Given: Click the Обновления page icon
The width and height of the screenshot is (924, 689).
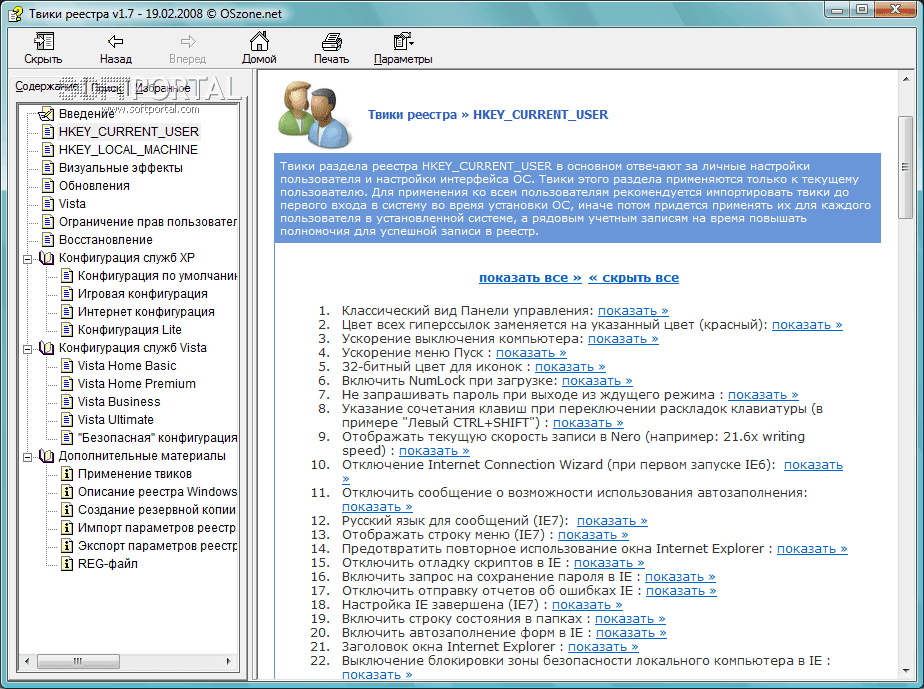Looking at the screenshot, I should [48, 186].
